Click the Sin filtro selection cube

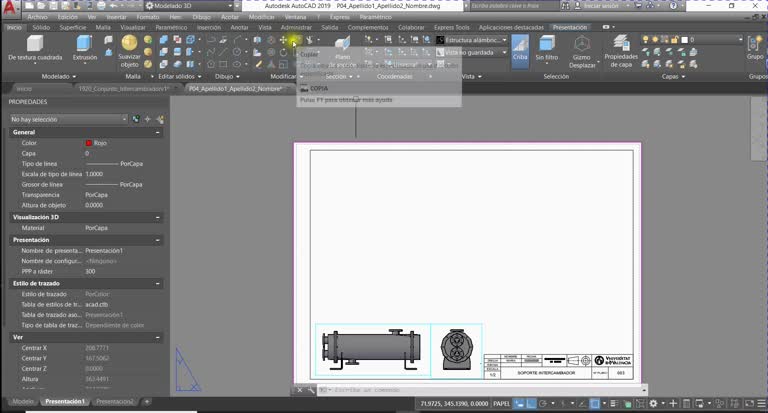546,48
